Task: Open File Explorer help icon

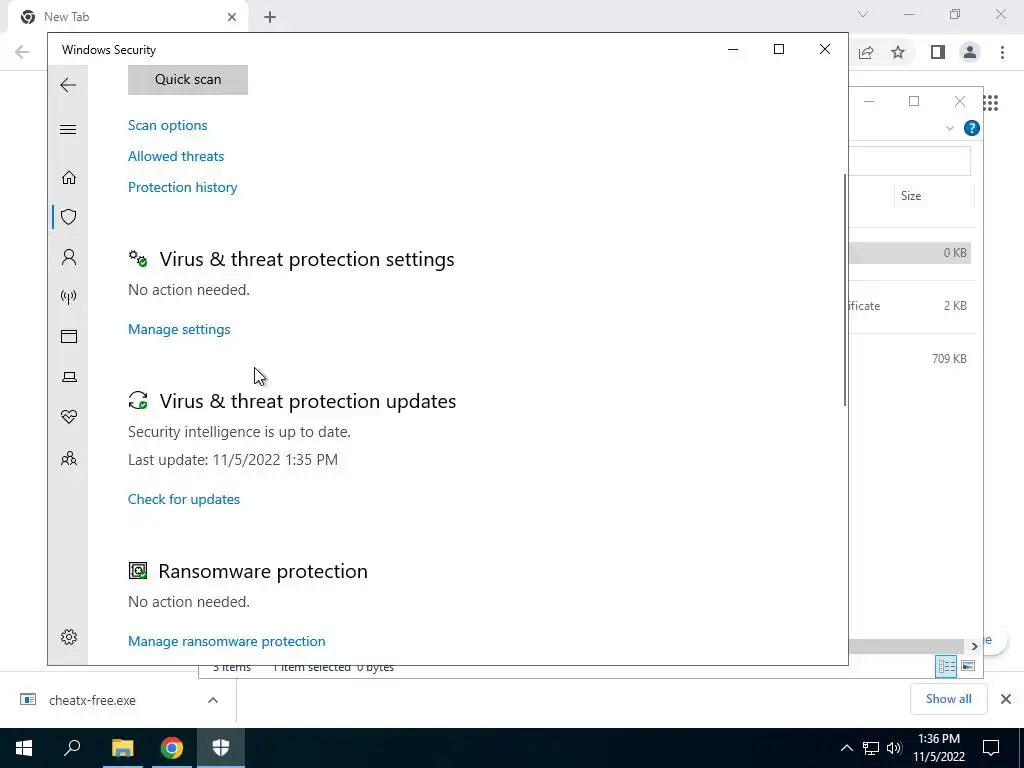Action: 972,128
